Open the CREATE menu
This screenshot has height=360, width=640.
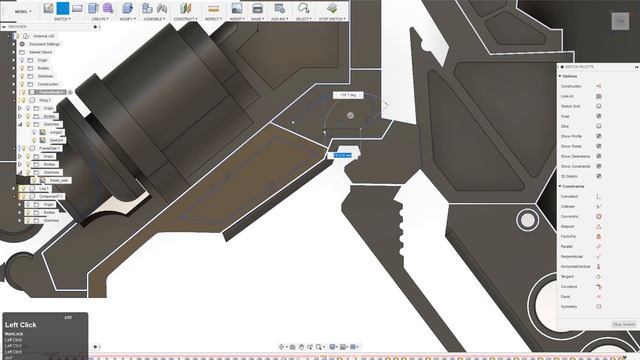click(x=99, y=19)
